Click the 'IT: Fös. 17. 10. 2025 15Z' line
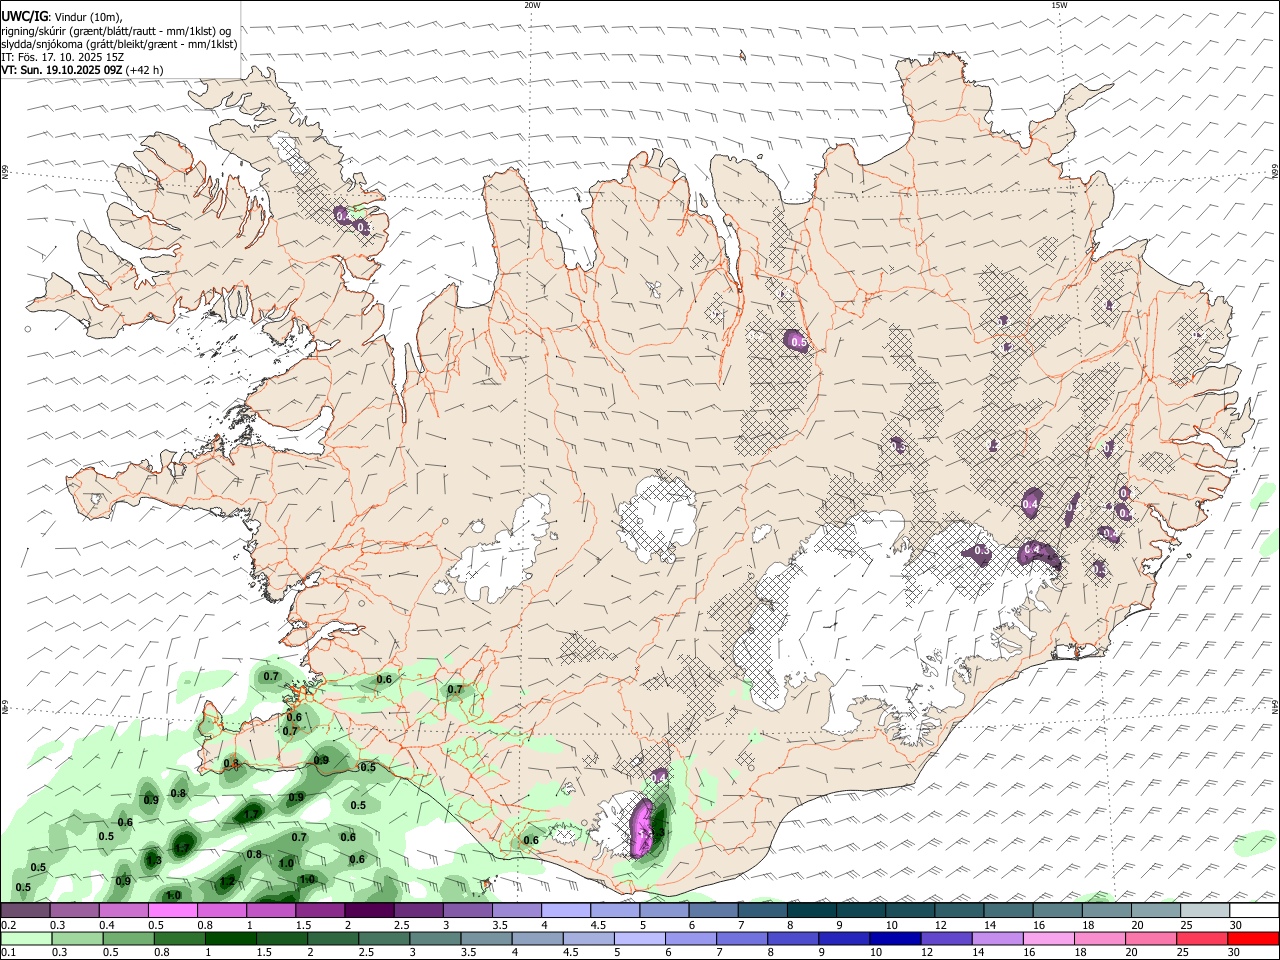 pos(63,57)
